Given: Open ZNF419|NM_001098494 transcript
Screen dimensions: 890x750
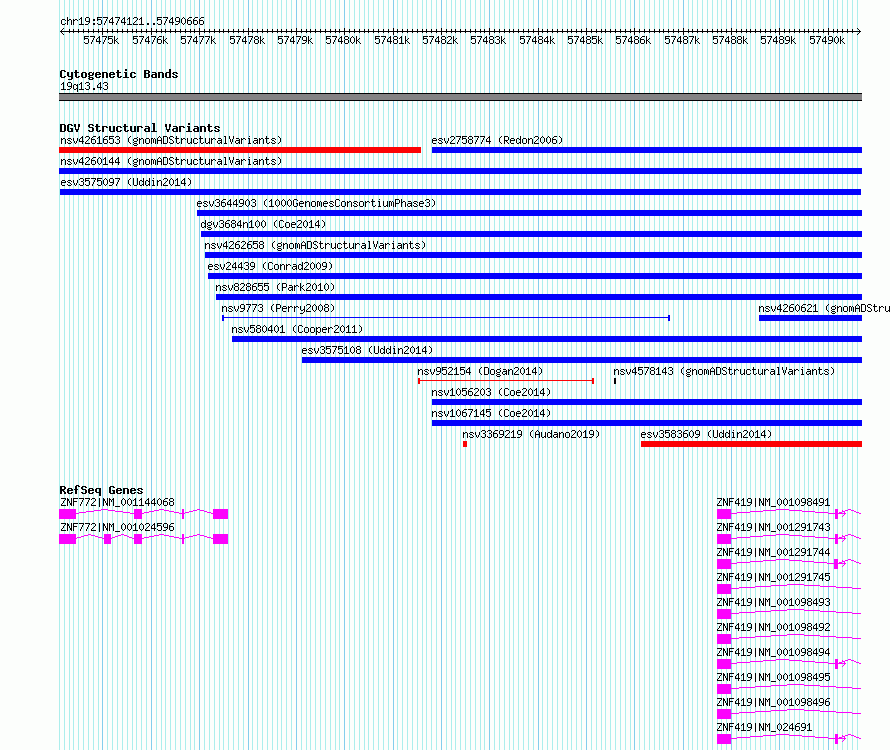Looking at the screenshot, I should (x=773, y=652).
